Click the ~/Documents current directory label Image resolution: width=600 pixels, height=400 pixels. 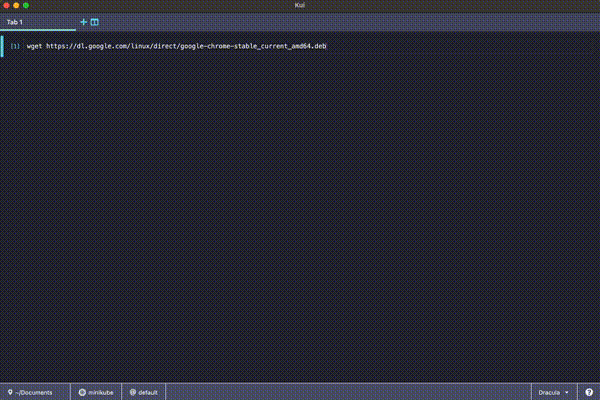pos(34,393)
